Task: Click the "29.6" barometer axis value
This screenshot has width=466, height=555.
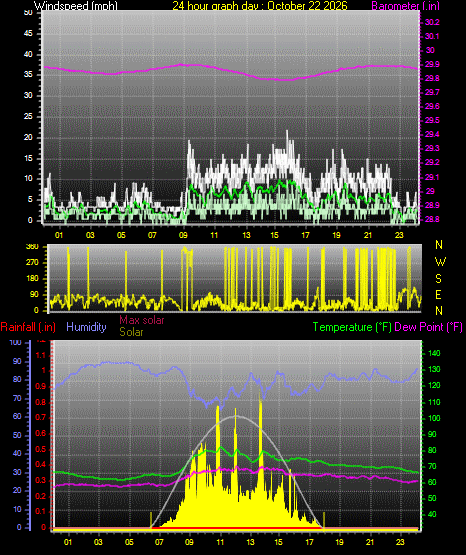Action: pos(432,106)
